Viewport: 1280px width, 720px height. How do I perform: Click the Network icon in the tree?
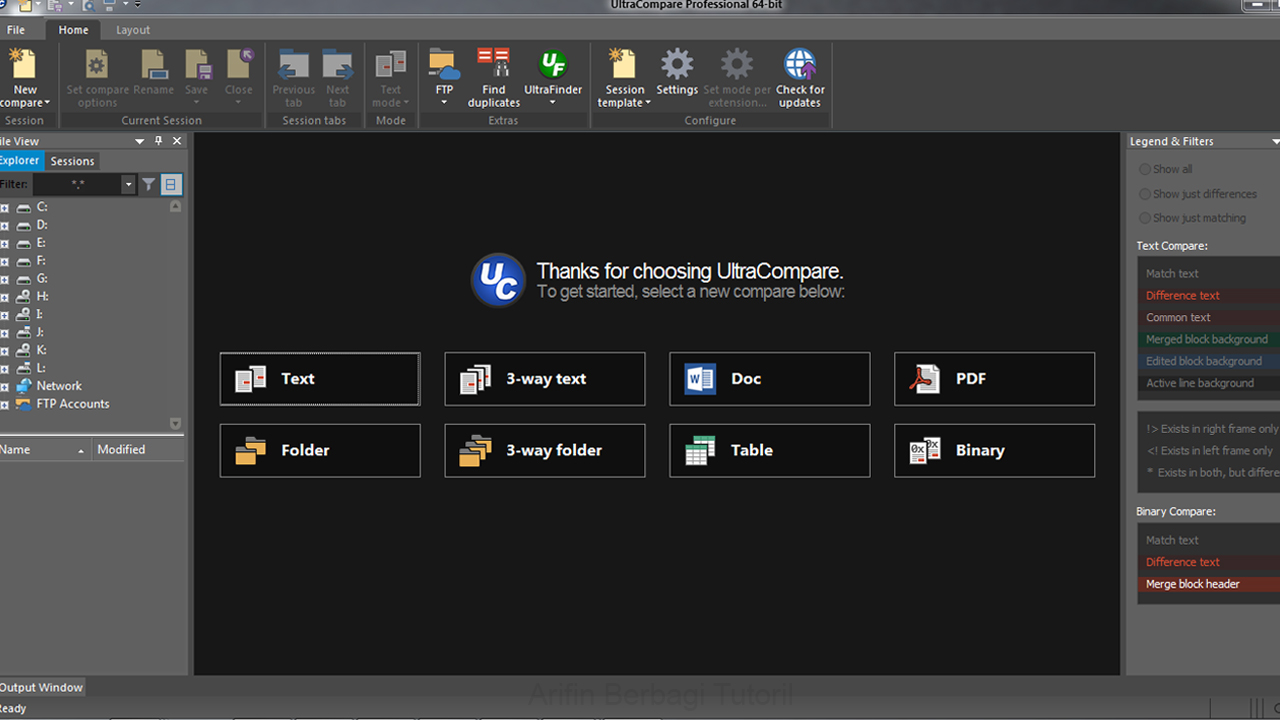[x=24, y=386]
